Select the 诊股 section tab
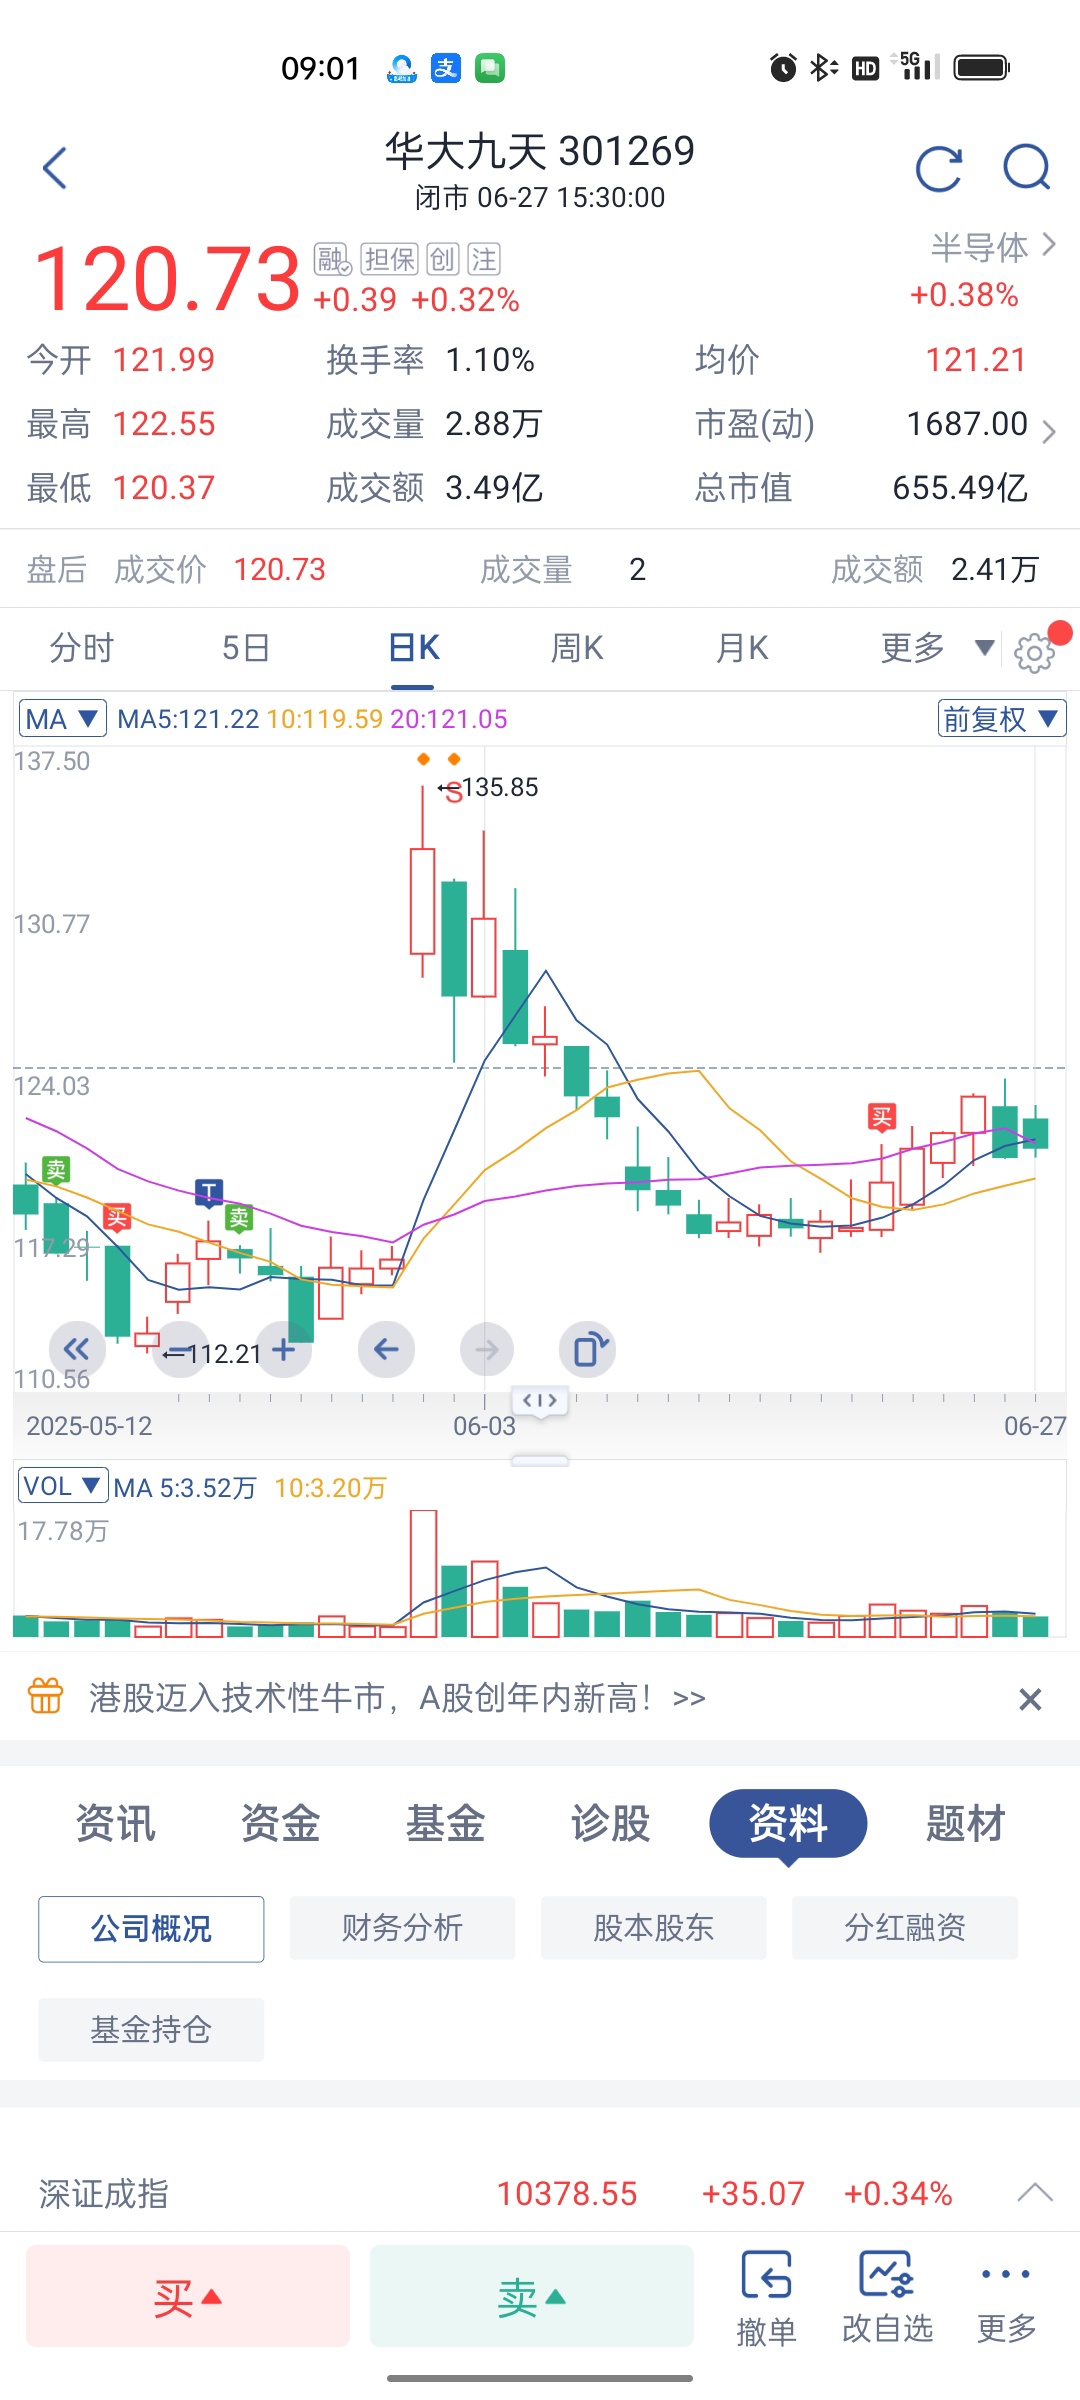 click(610, 1823)
